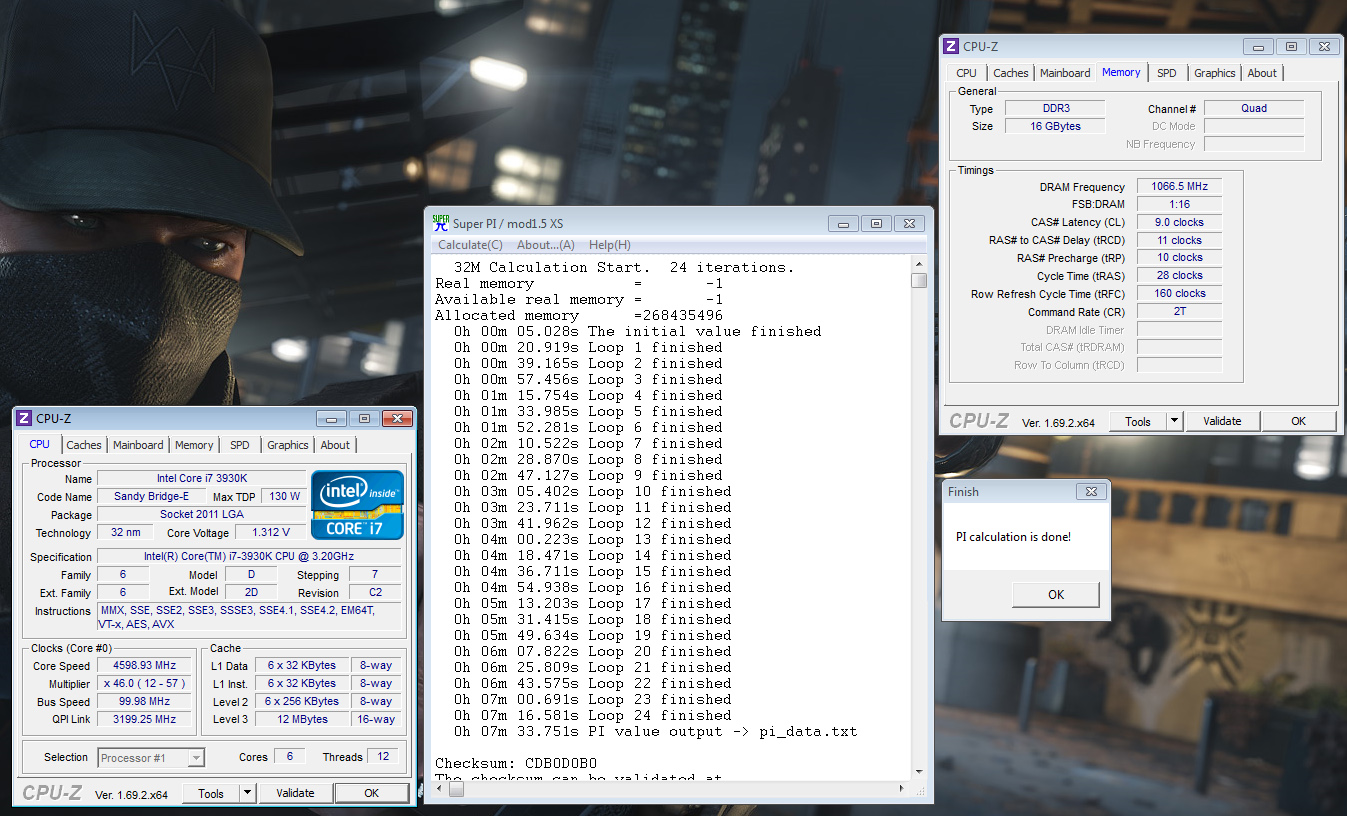Switch to Graphics tab in CPU-Z Memory window
The width and height of the screenshot is (1347, 816).
(1215, 73)
